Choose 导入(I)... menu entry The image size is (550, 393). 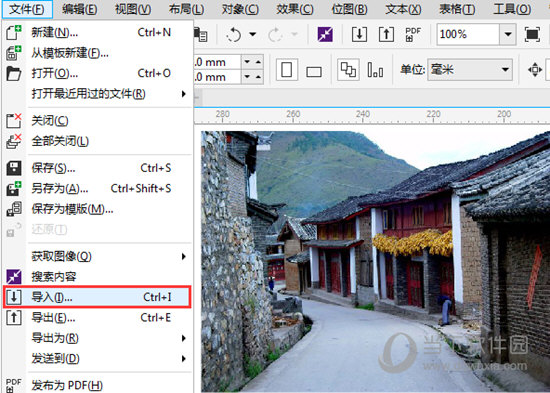coord(98,297)
